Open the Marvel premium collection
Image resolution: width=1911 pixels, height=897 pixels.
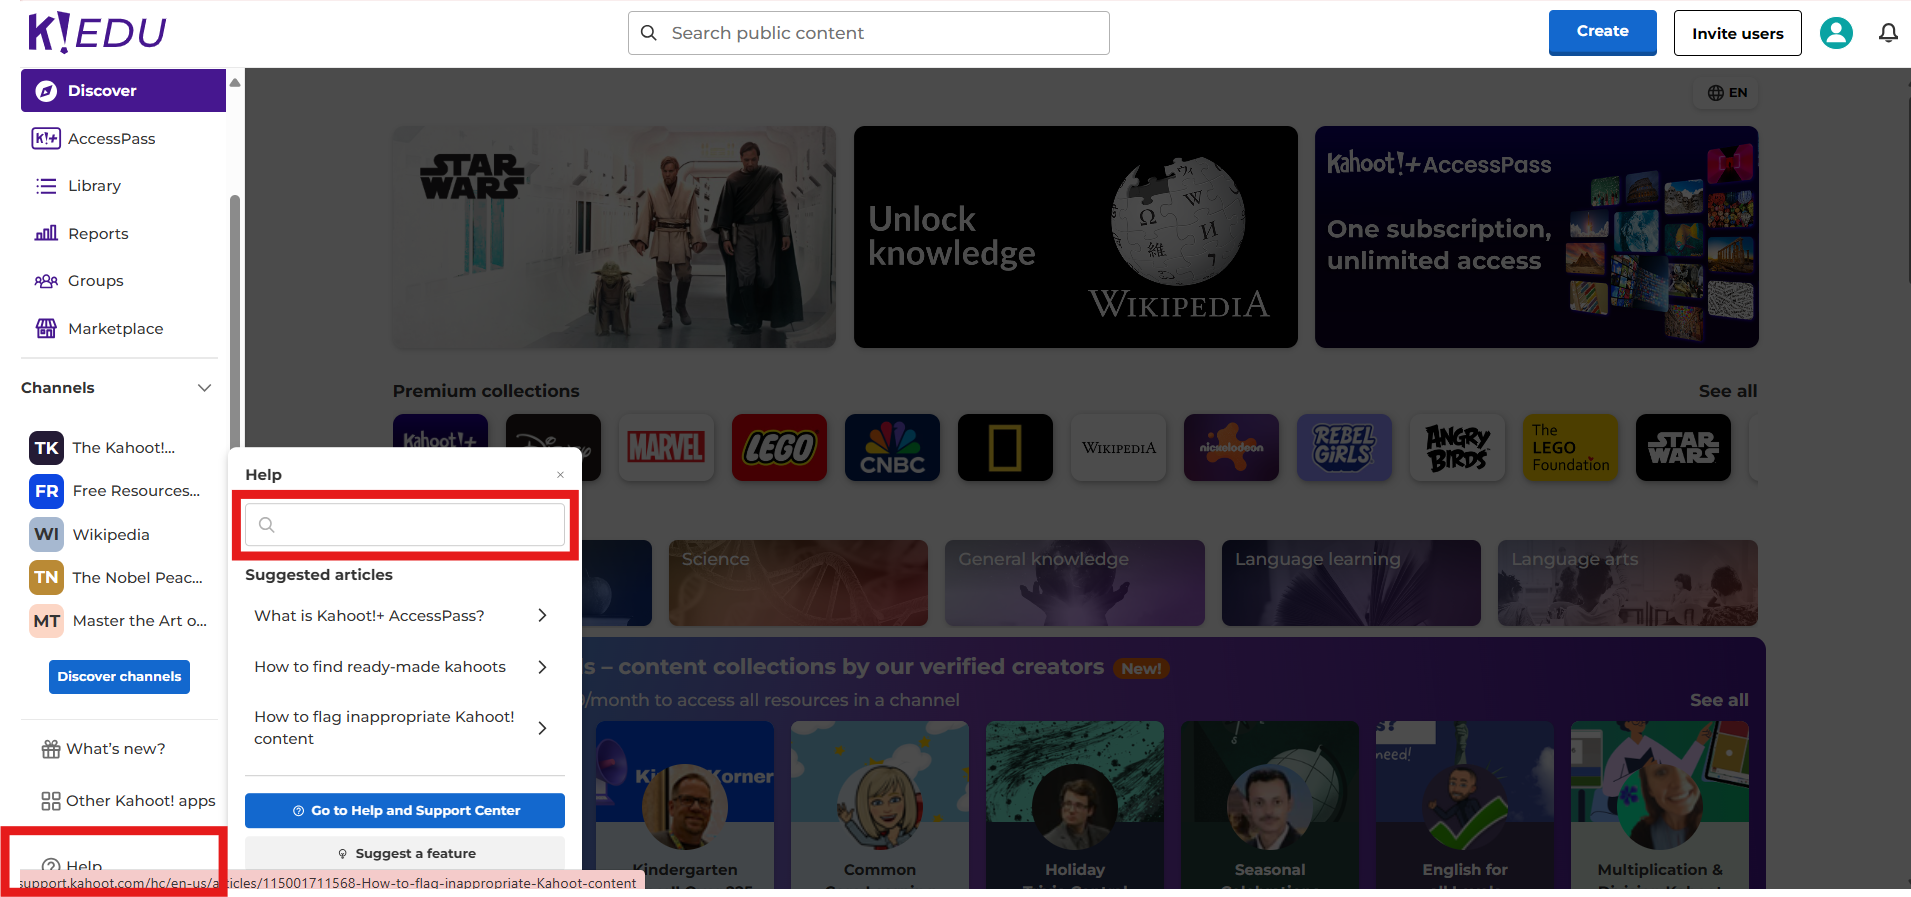[x=665, y=448]
